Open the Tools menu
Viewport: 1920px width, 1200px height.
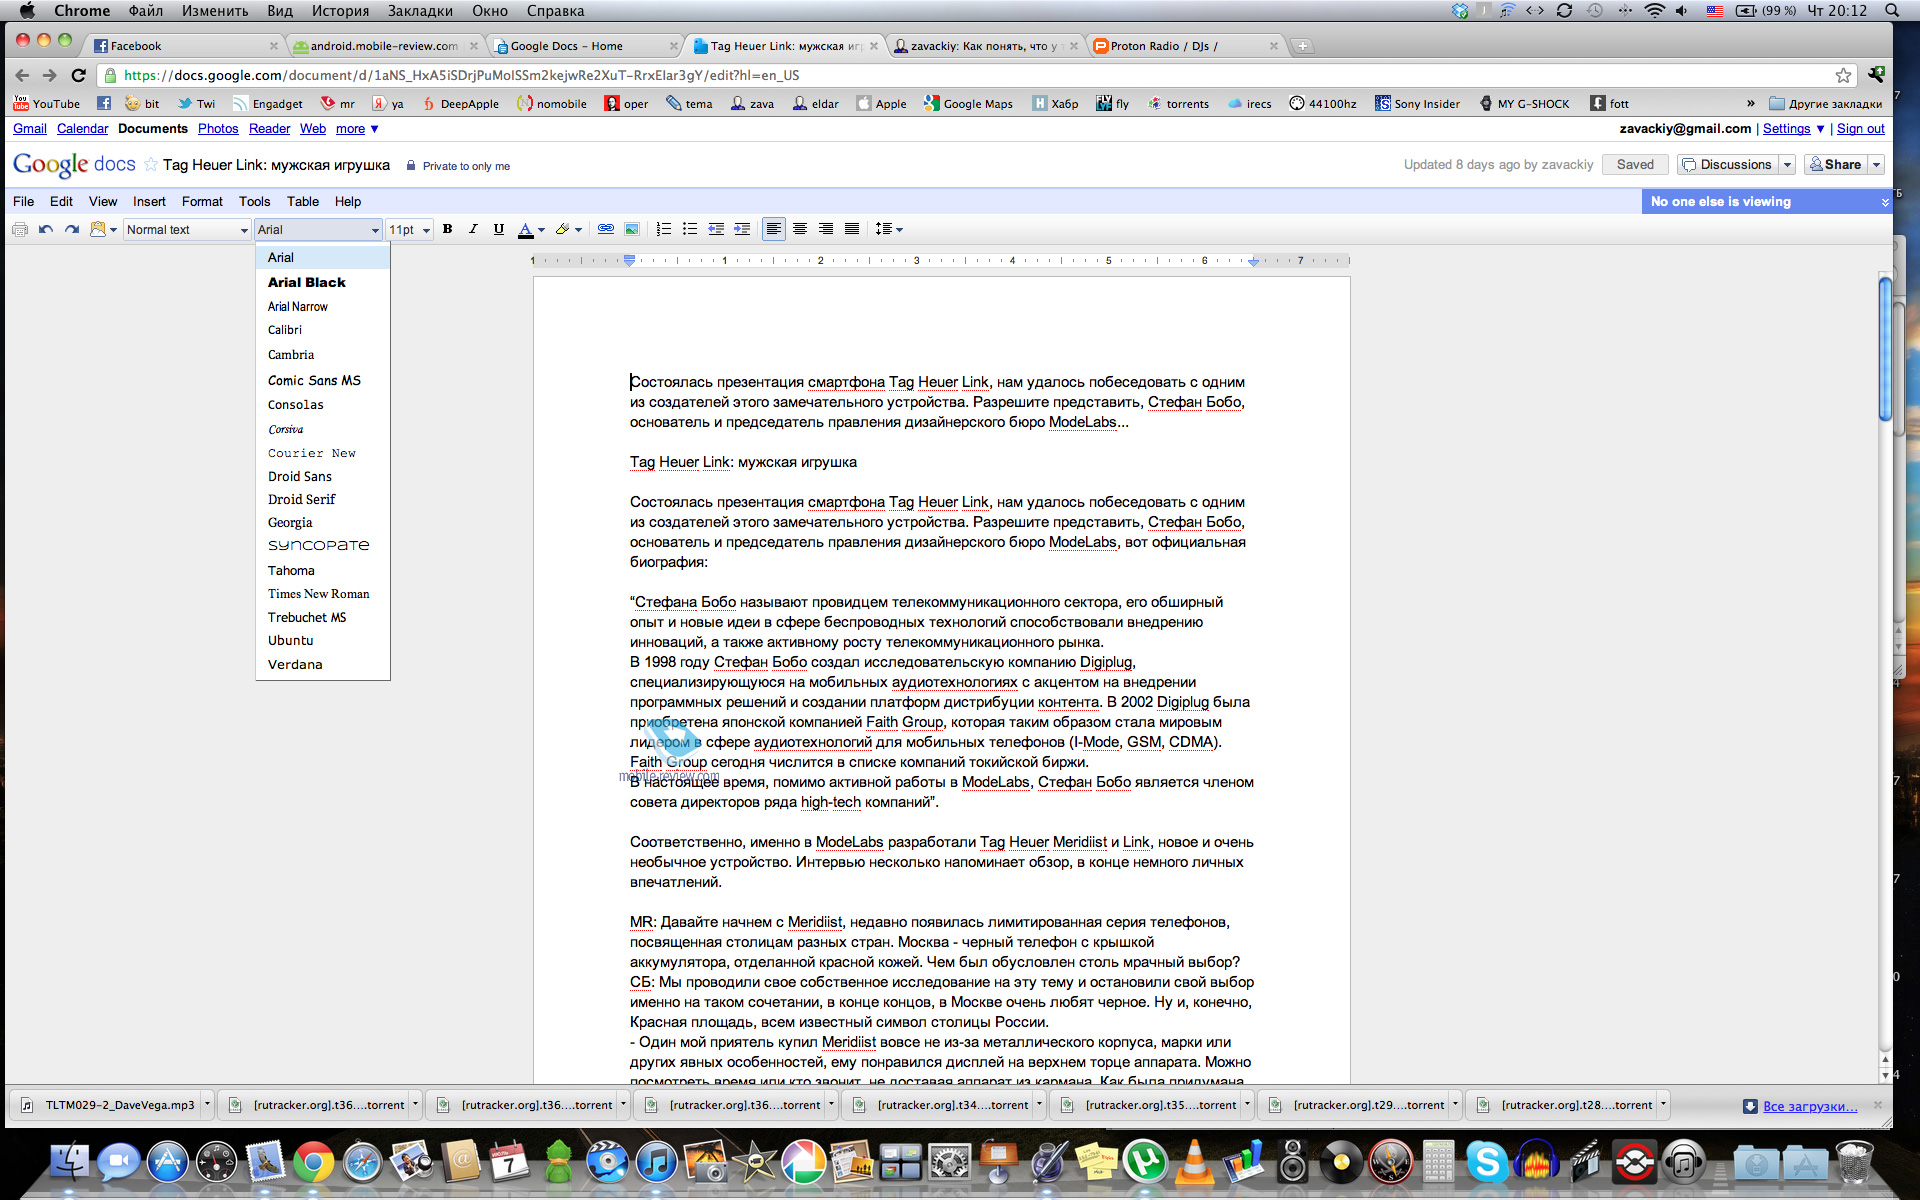click(254, 201)
